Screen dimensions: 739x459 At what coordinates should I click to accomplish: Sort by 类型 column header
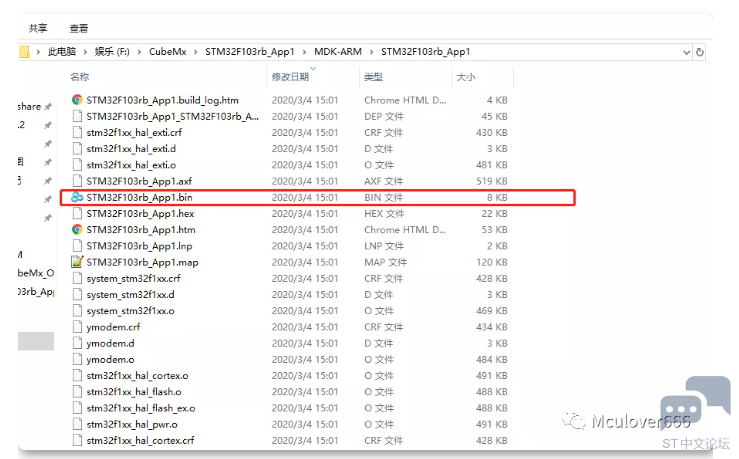click(x=373, y=77)
